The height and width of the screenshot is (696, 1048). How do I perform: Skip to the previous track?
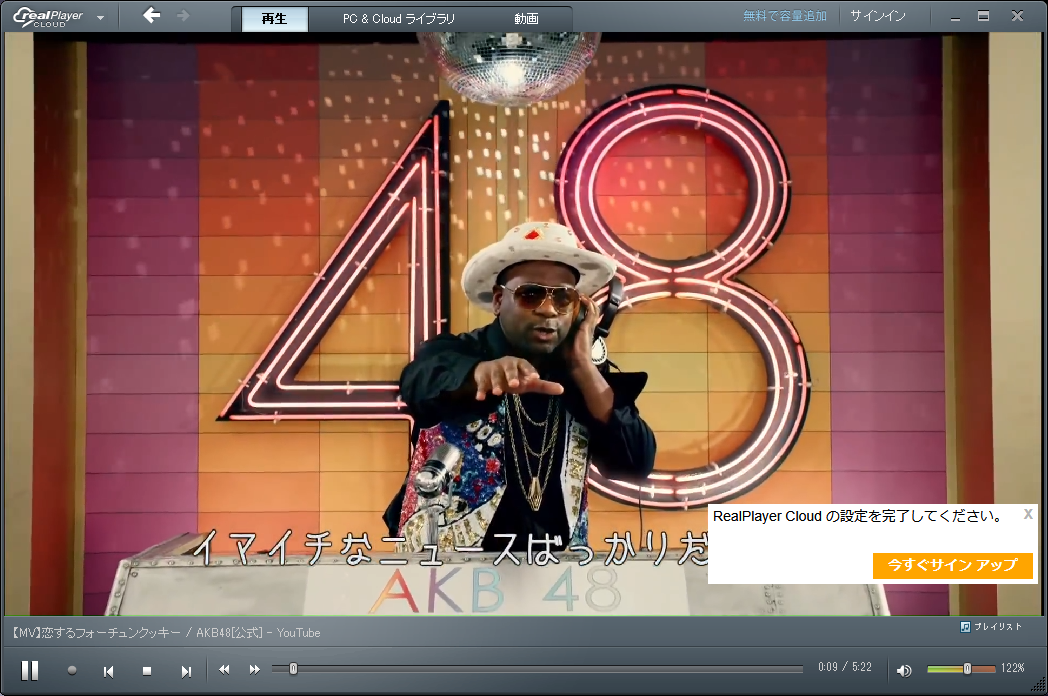pyautogui.click(x=108, y=671)
